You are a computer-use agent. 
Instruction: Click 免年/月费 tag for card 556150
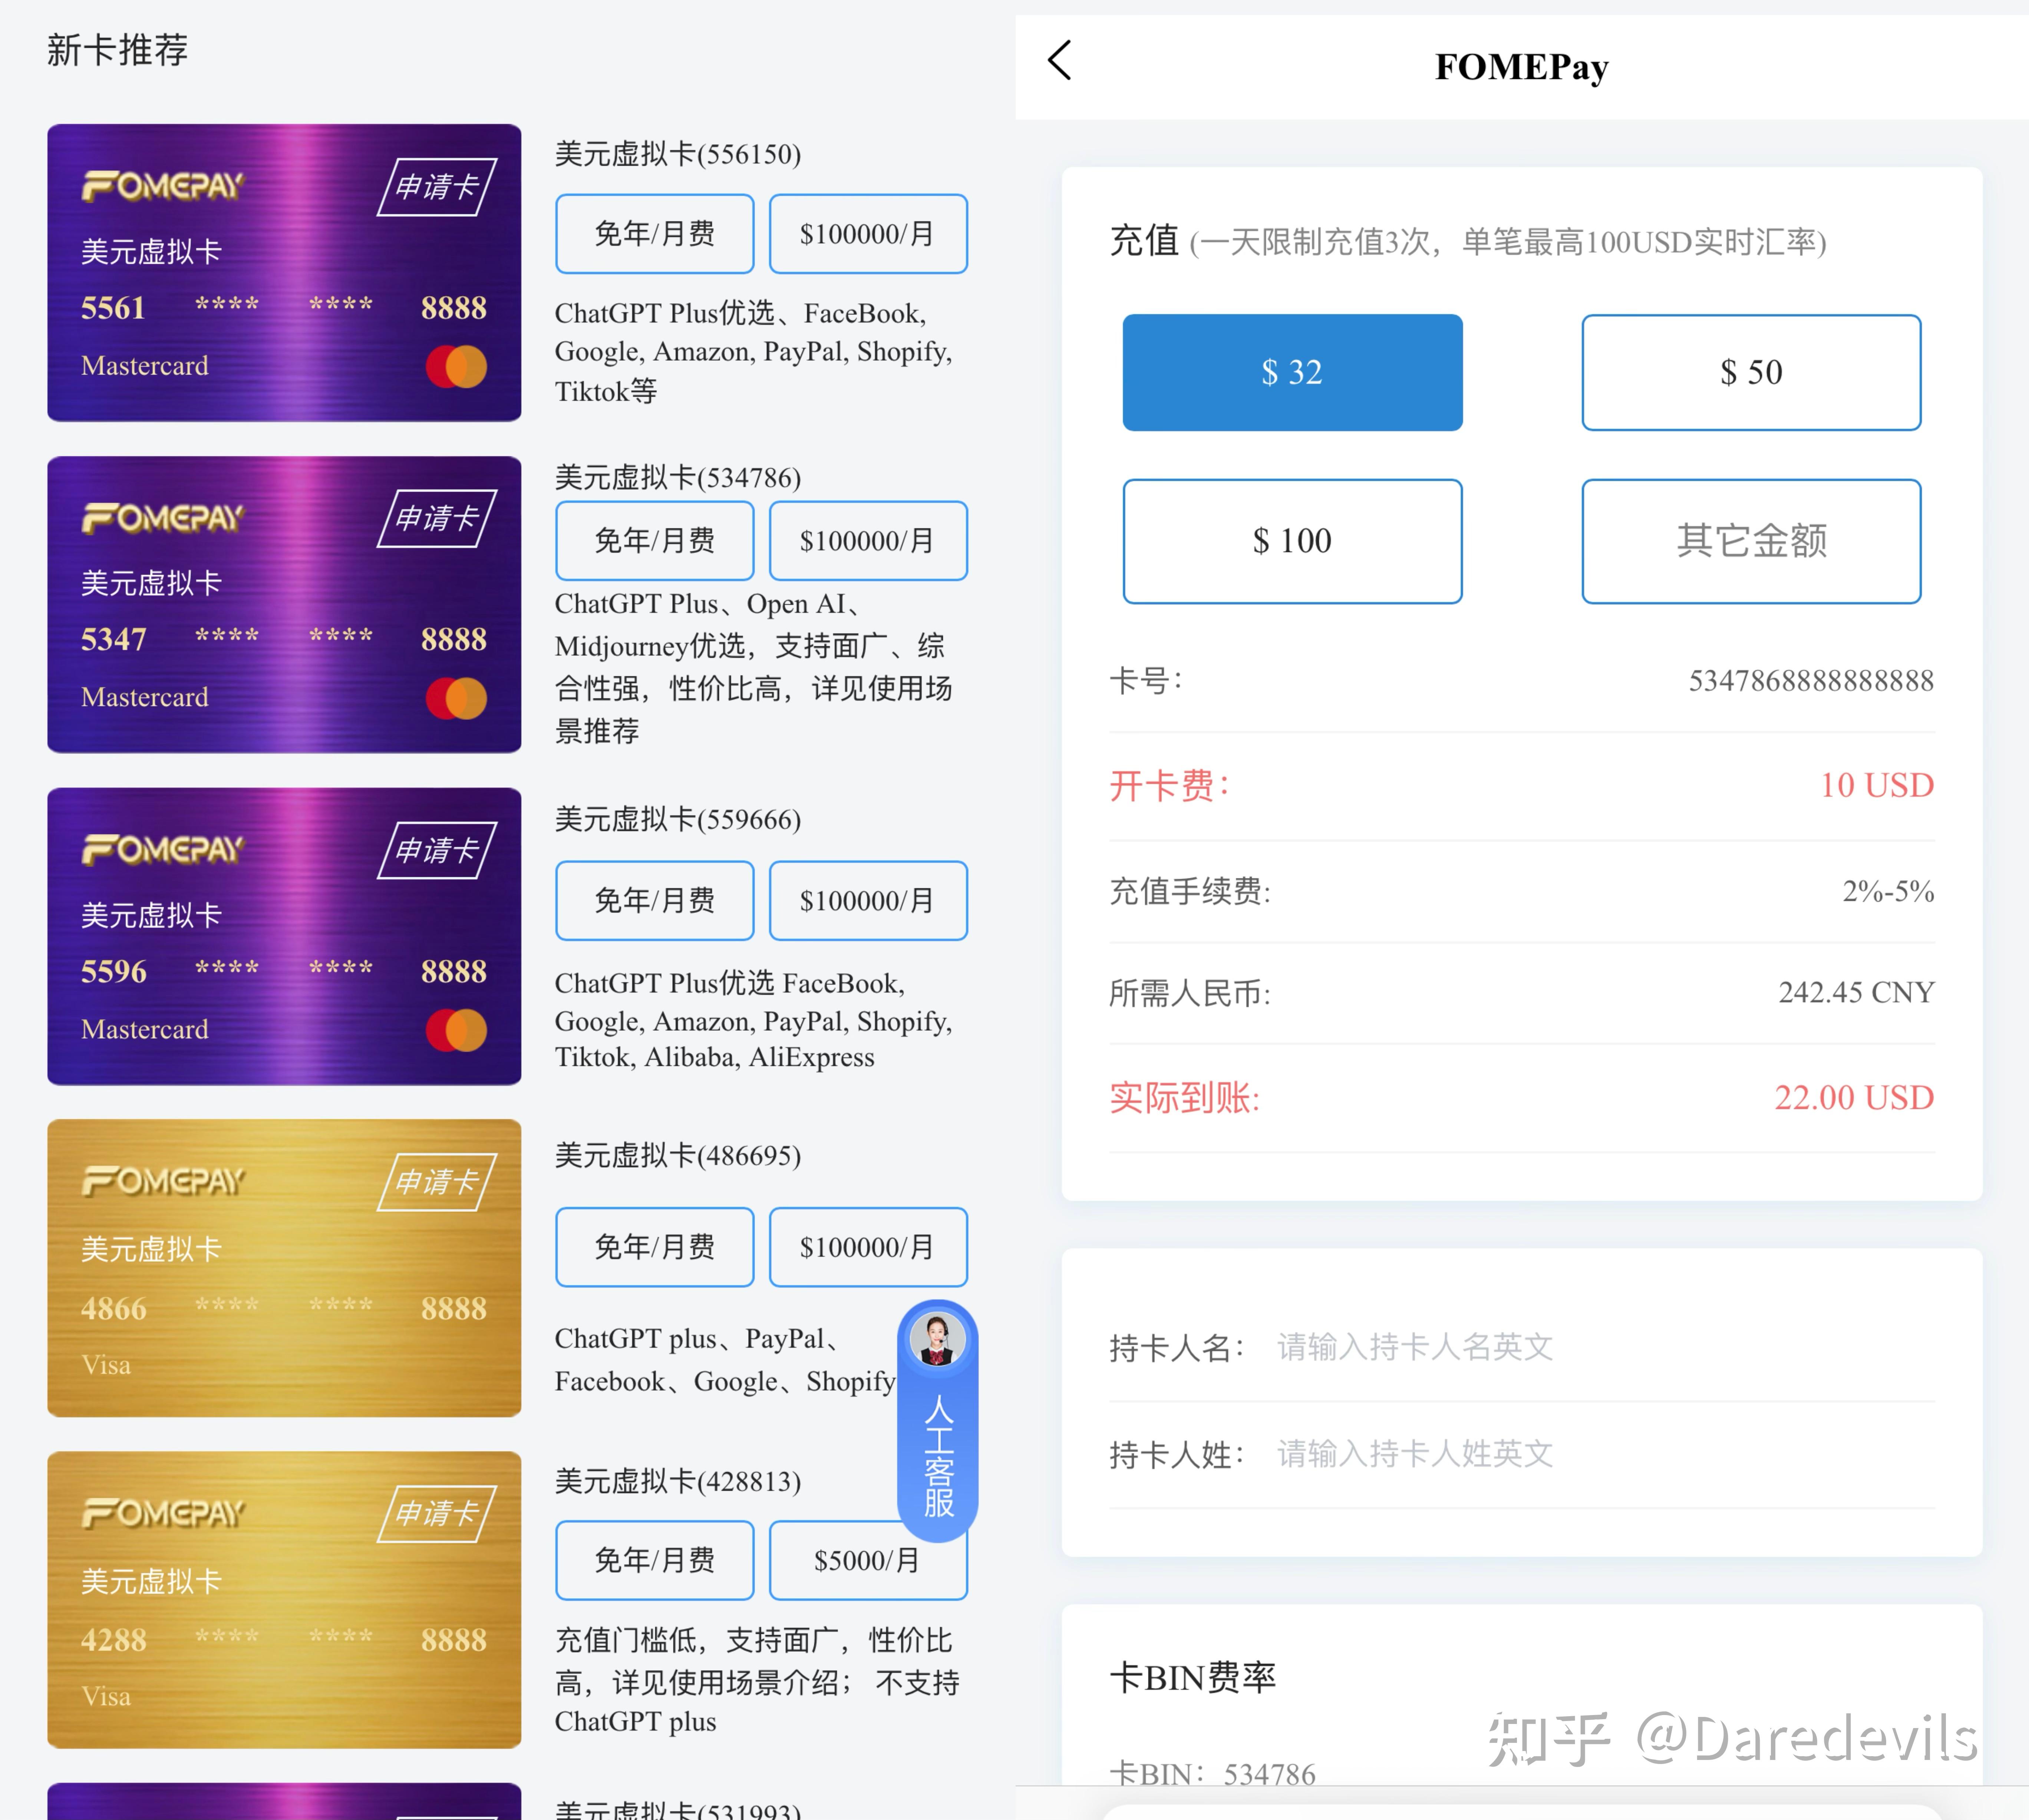click(x=654, y=234)
